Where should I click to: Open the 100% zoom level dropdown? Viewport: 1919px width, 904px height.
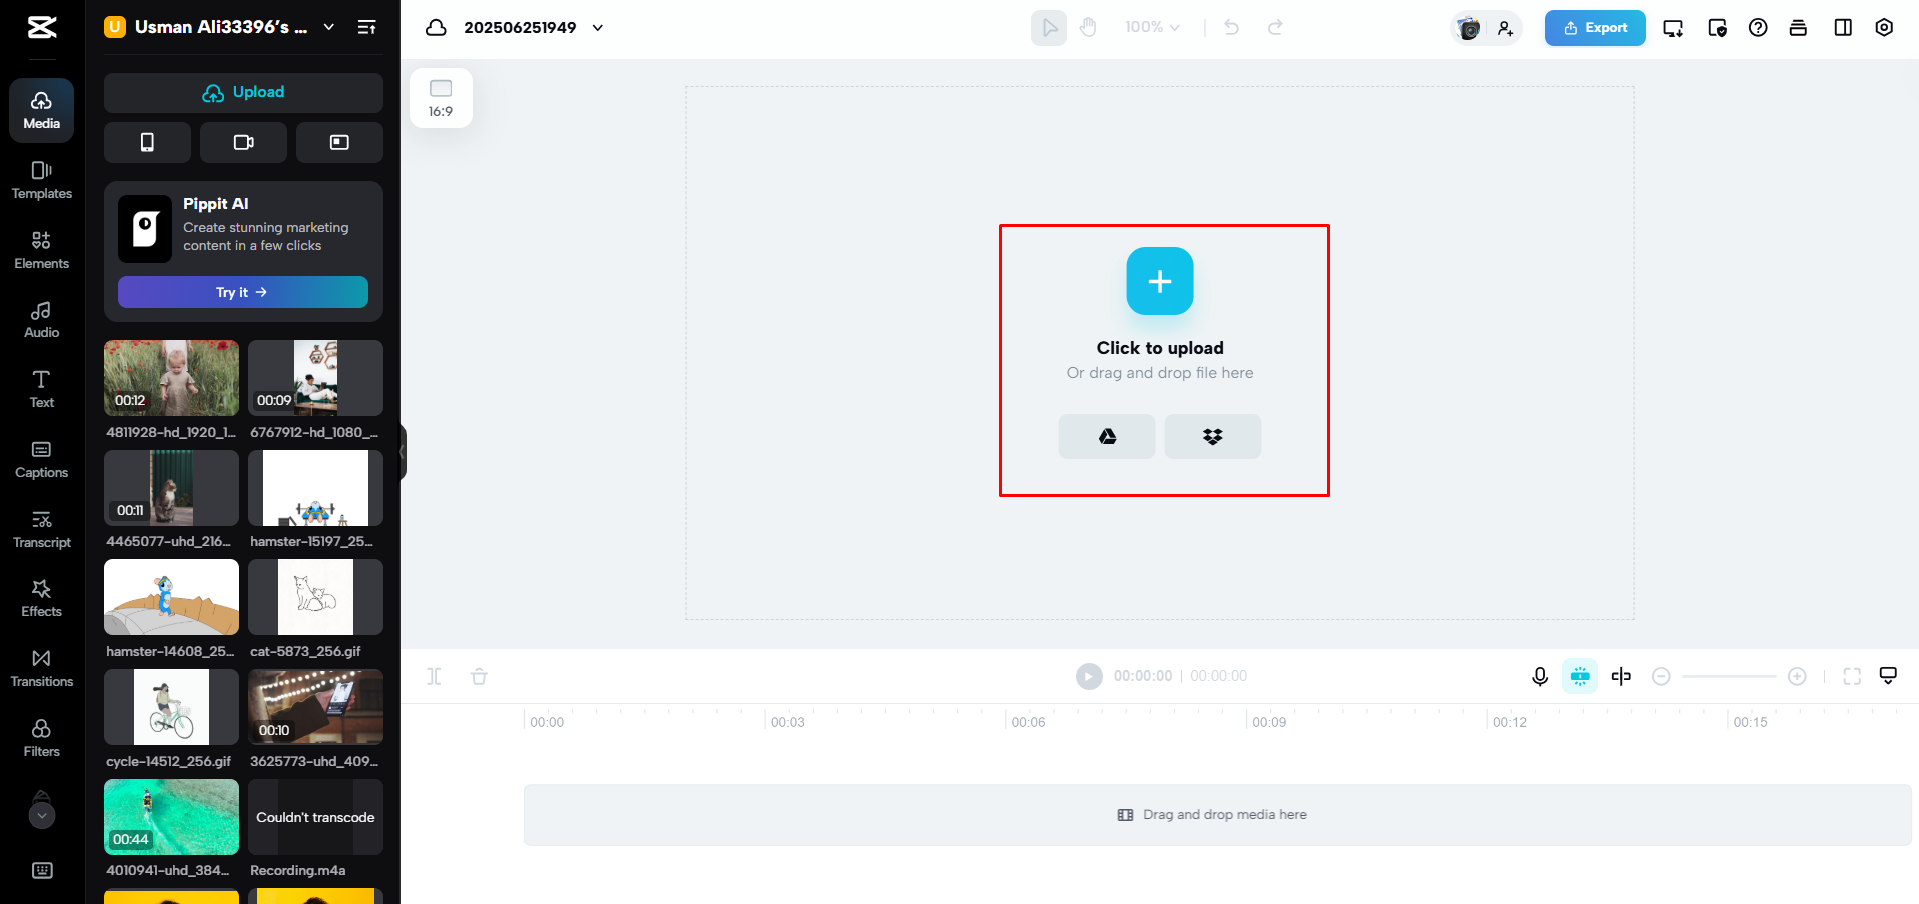(1152, 27)
